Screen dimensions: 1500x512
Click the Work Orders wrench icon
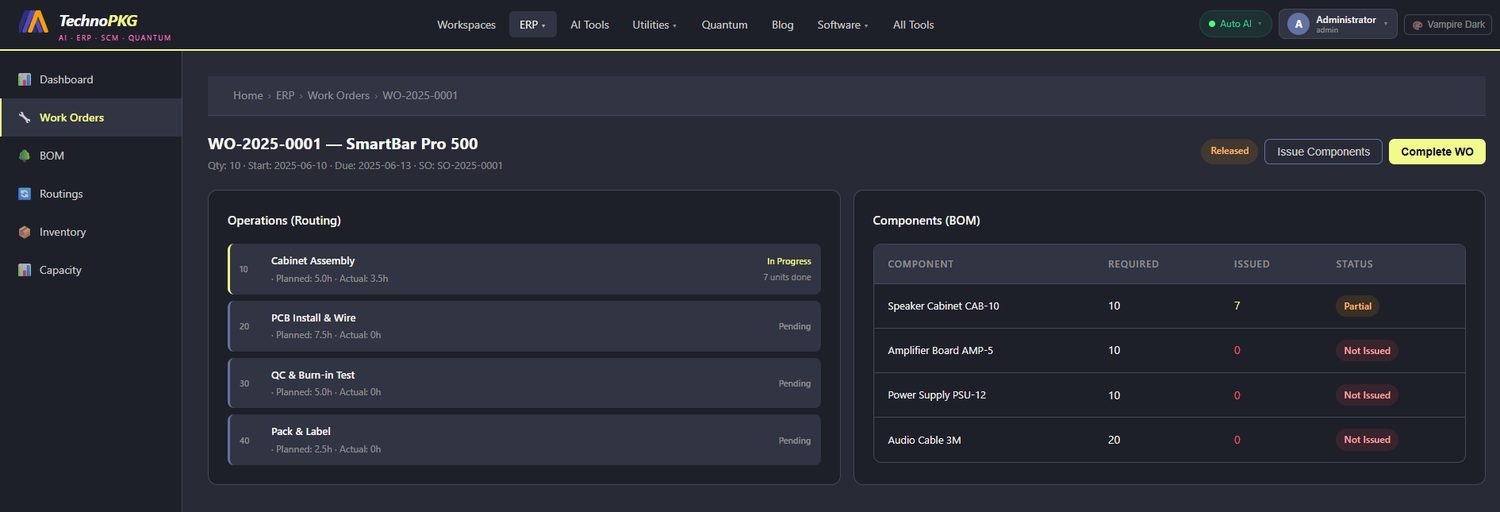pos(25,117)
